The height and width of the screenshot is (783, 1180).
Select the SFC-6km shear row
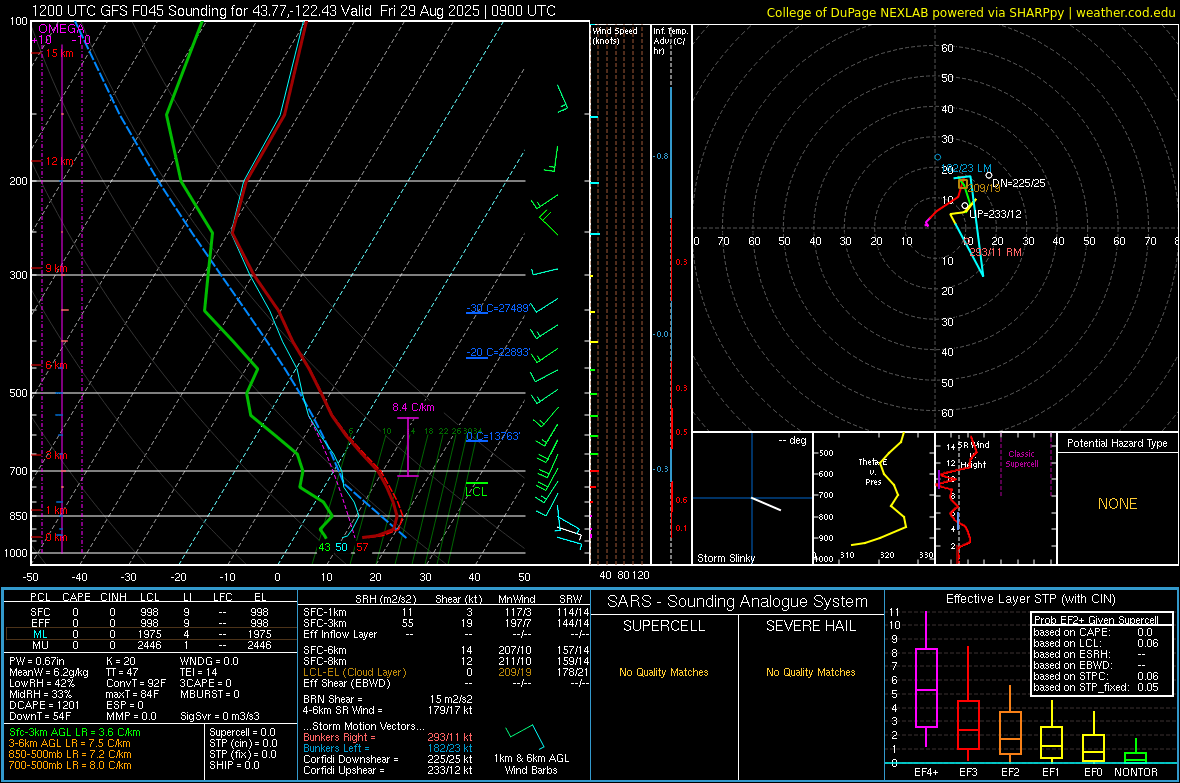(x=445, y=650)
